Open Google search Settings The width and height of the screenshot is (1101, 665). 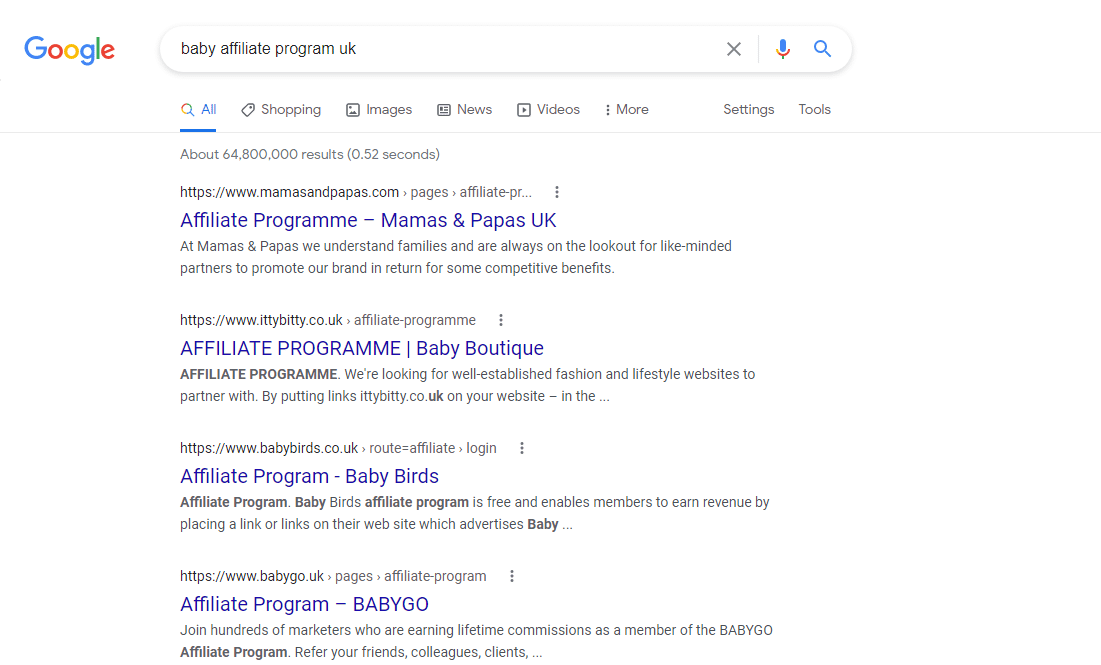(x=748, y=109)
